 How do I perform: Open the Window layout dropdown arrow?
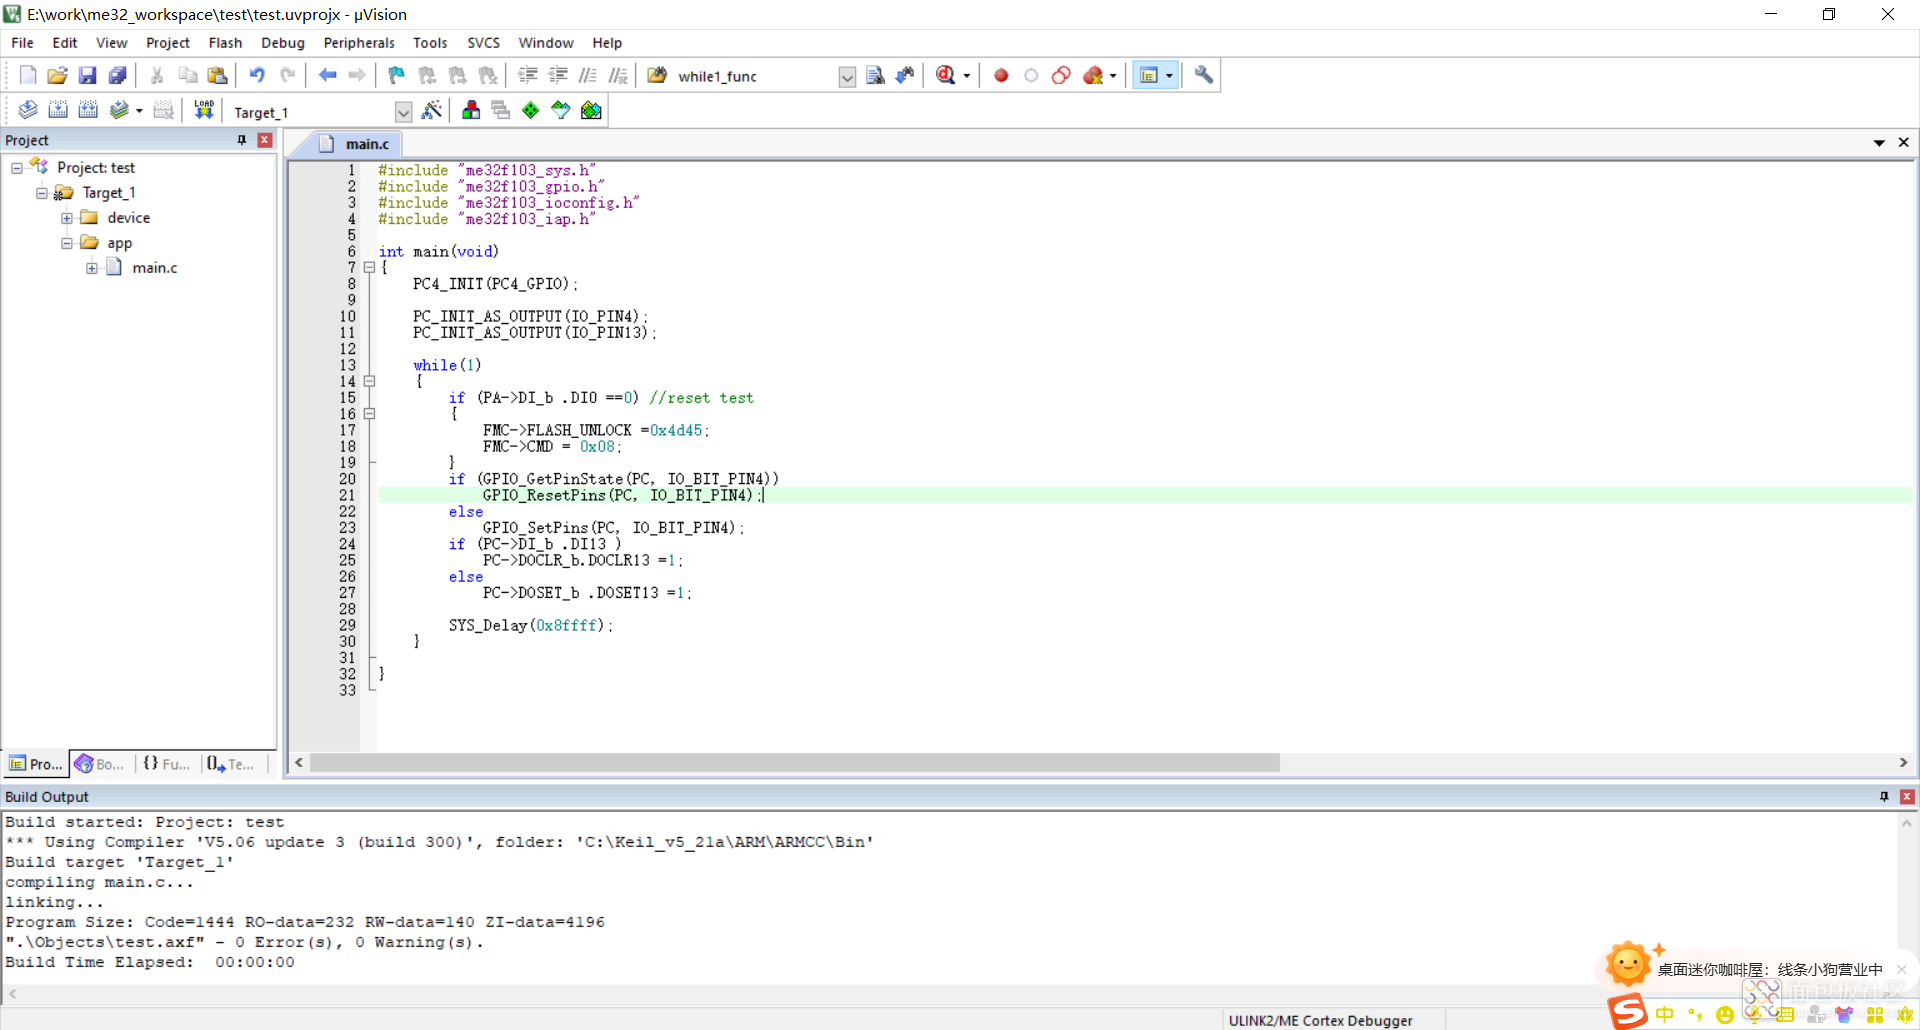1169,76
